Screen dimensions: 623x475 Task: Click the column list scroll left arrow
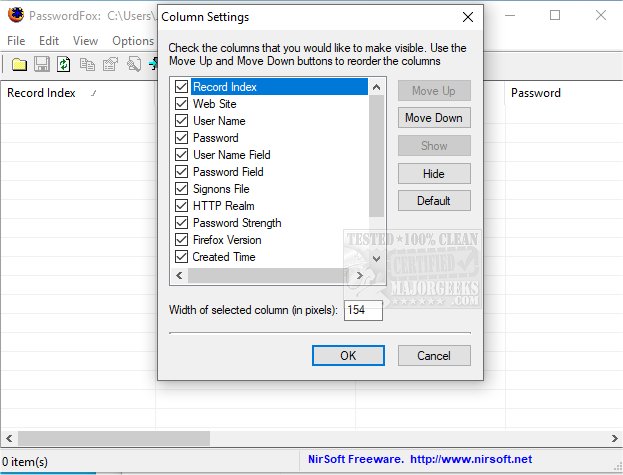[x=179, y=275]
